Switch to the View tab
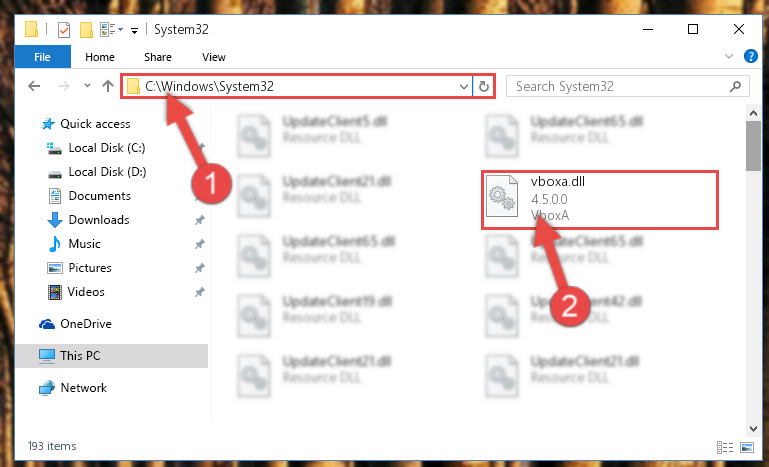This screenshot has height=467, width=769. point(214,57)
